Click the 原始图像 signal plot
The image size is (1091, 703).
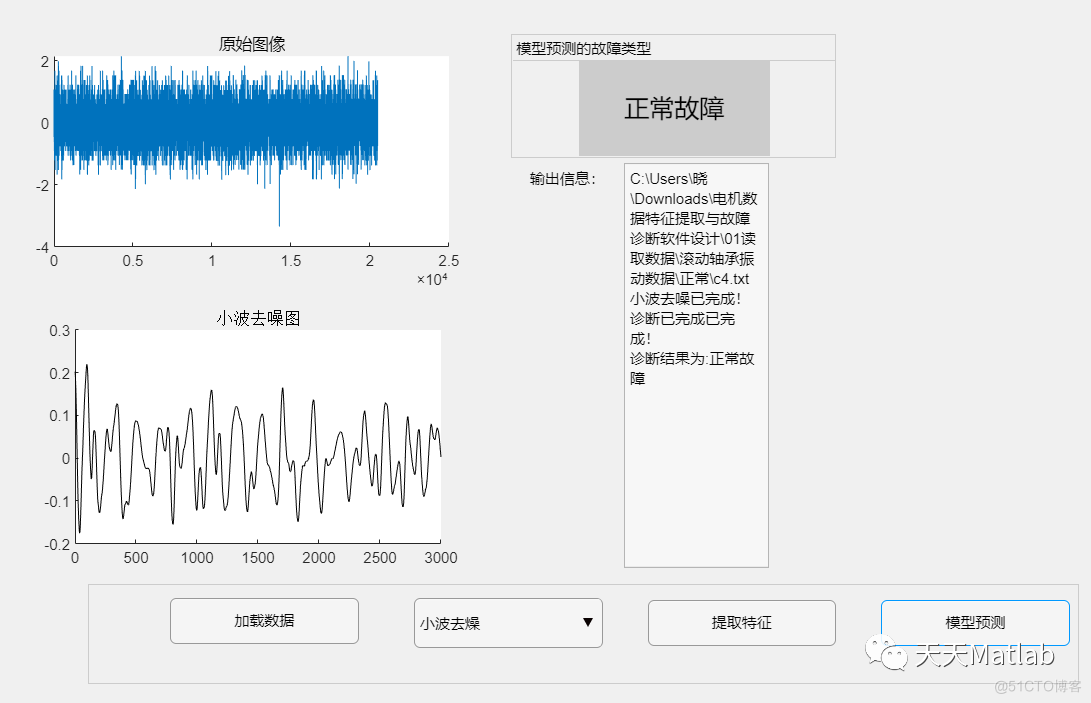[x=251, y=152]
